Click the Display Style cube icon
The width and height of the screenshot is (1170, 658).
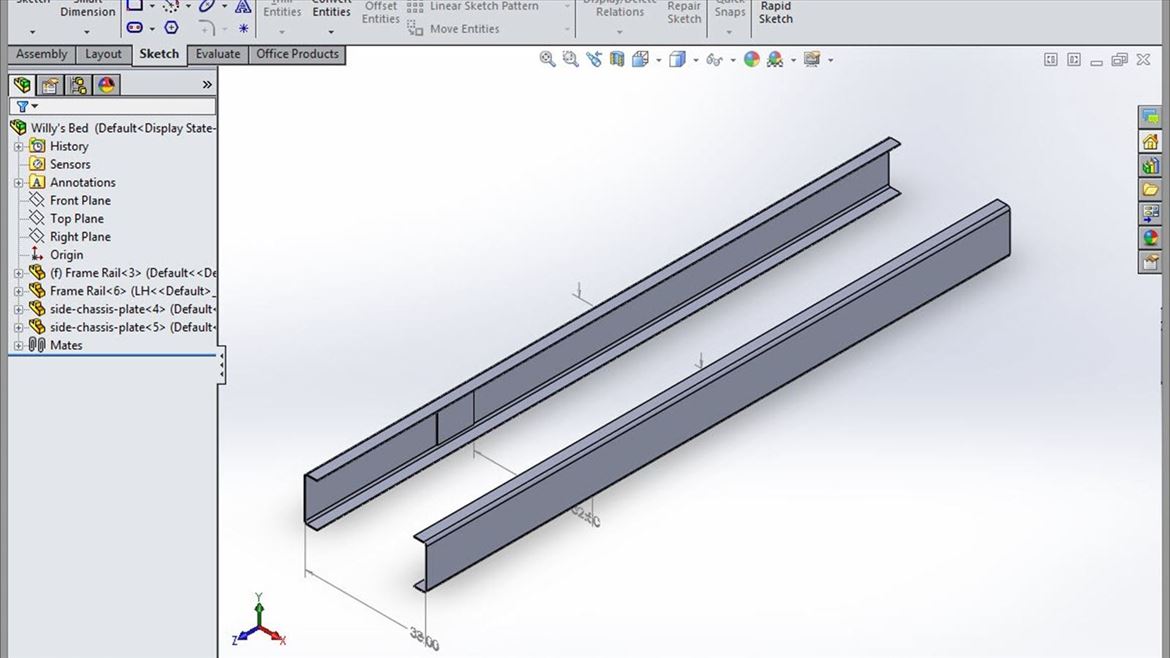pos(677,60)
